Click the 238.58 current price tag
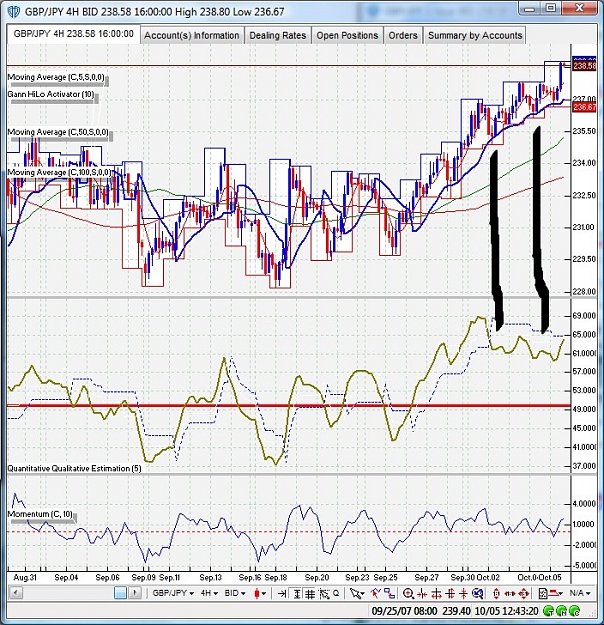 584,66
